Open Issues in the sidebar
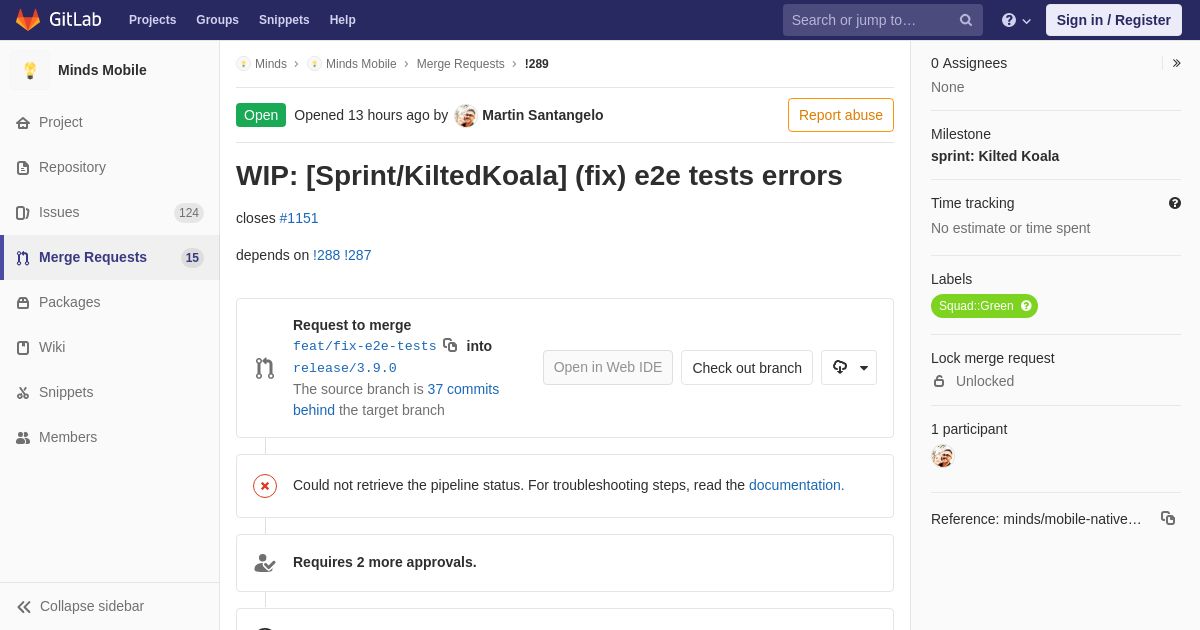This screenshot has width=1200, height=630. (x=110, y=212)
